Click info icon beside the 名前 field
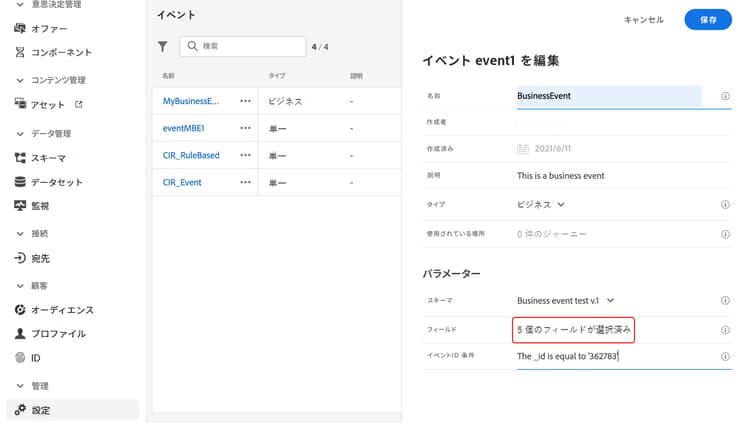Viewport: 750px width, 423px height. 725,96
